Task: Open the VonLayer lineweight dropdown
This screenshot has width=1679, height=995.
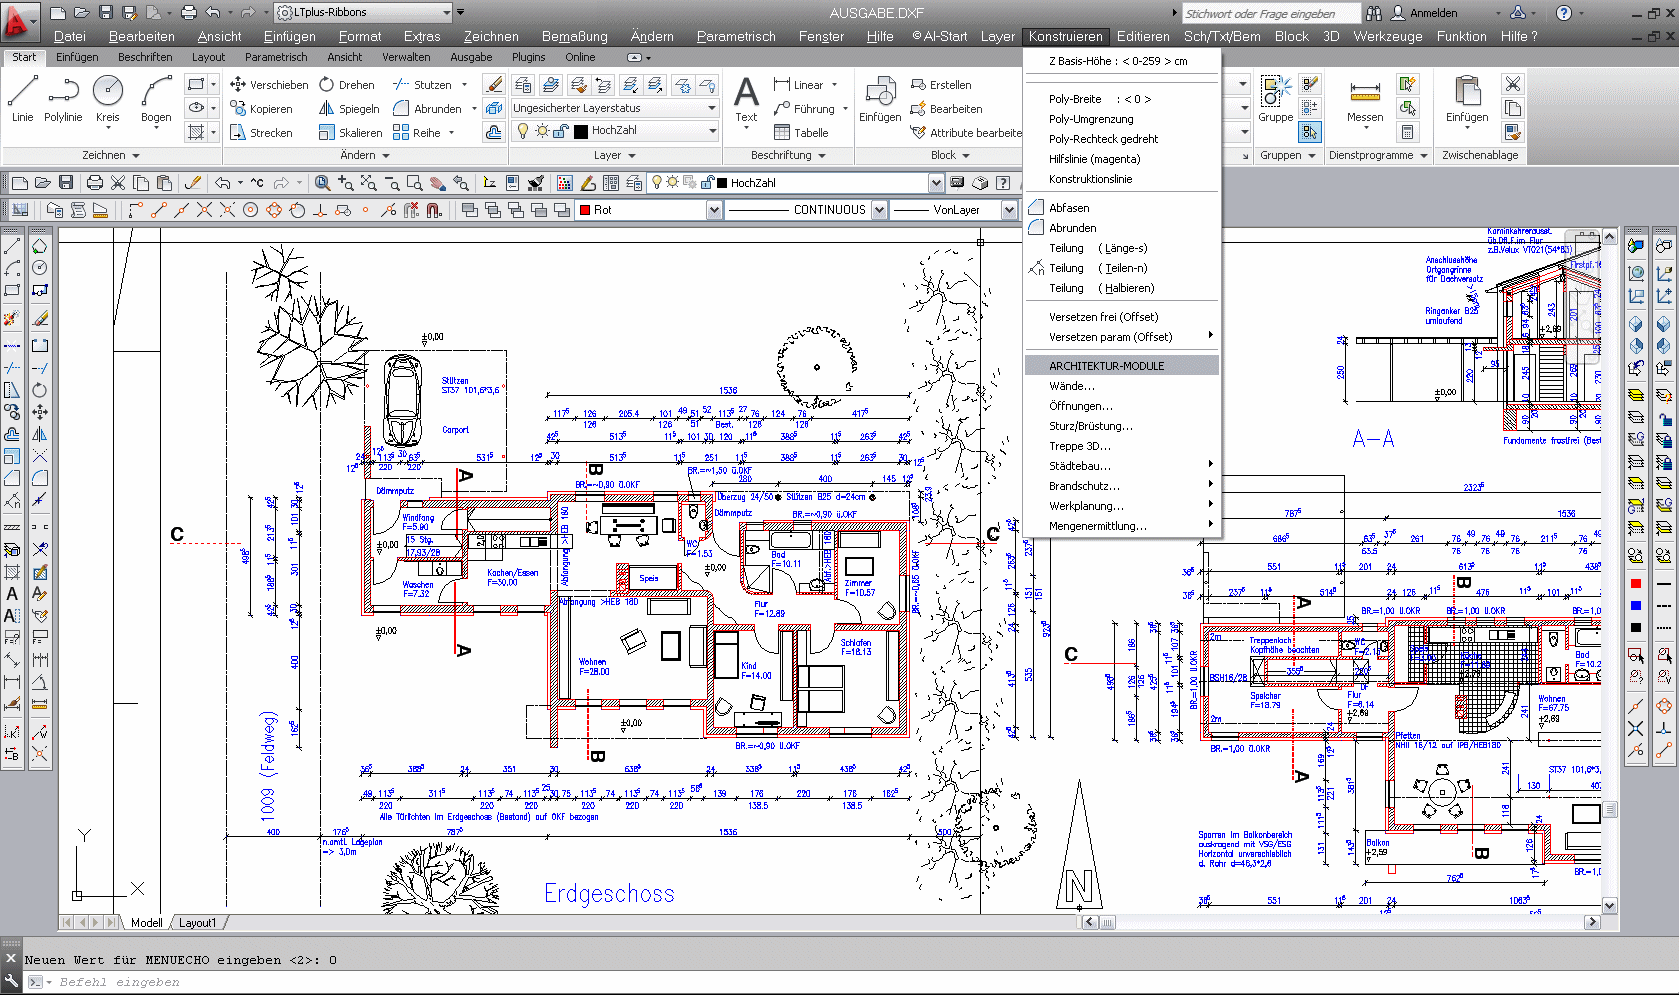Action: click(1008, 210)
